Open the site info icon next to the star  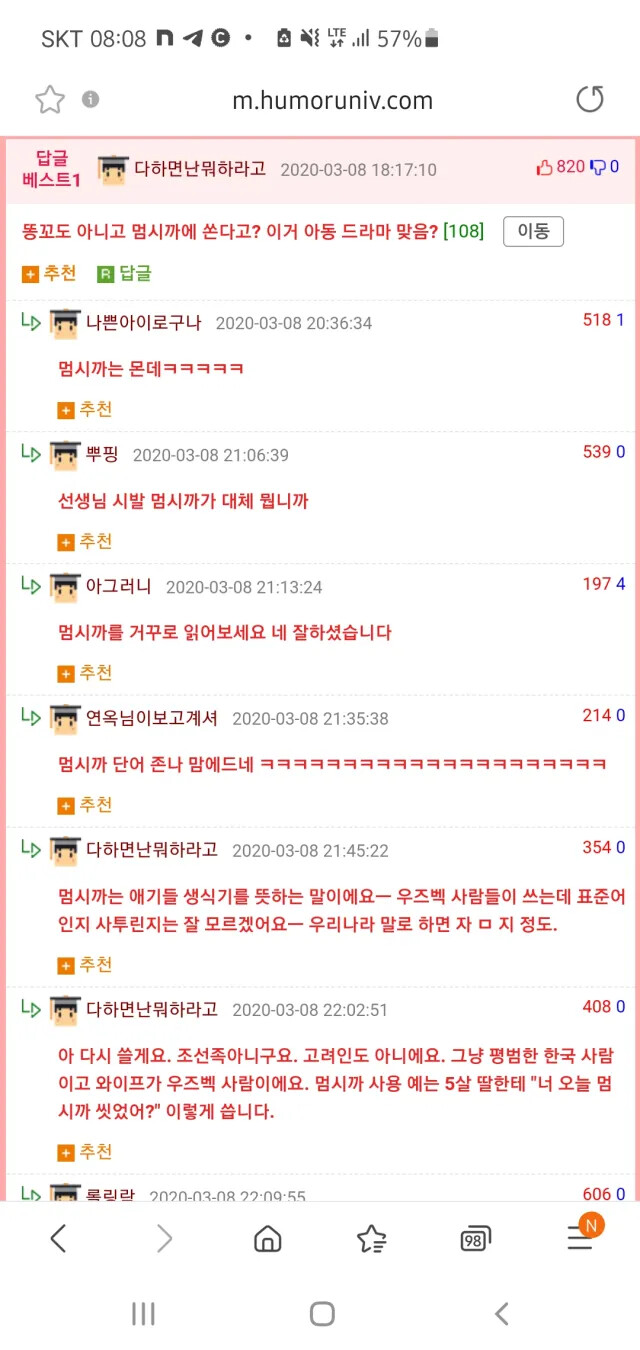coord(91,99)
